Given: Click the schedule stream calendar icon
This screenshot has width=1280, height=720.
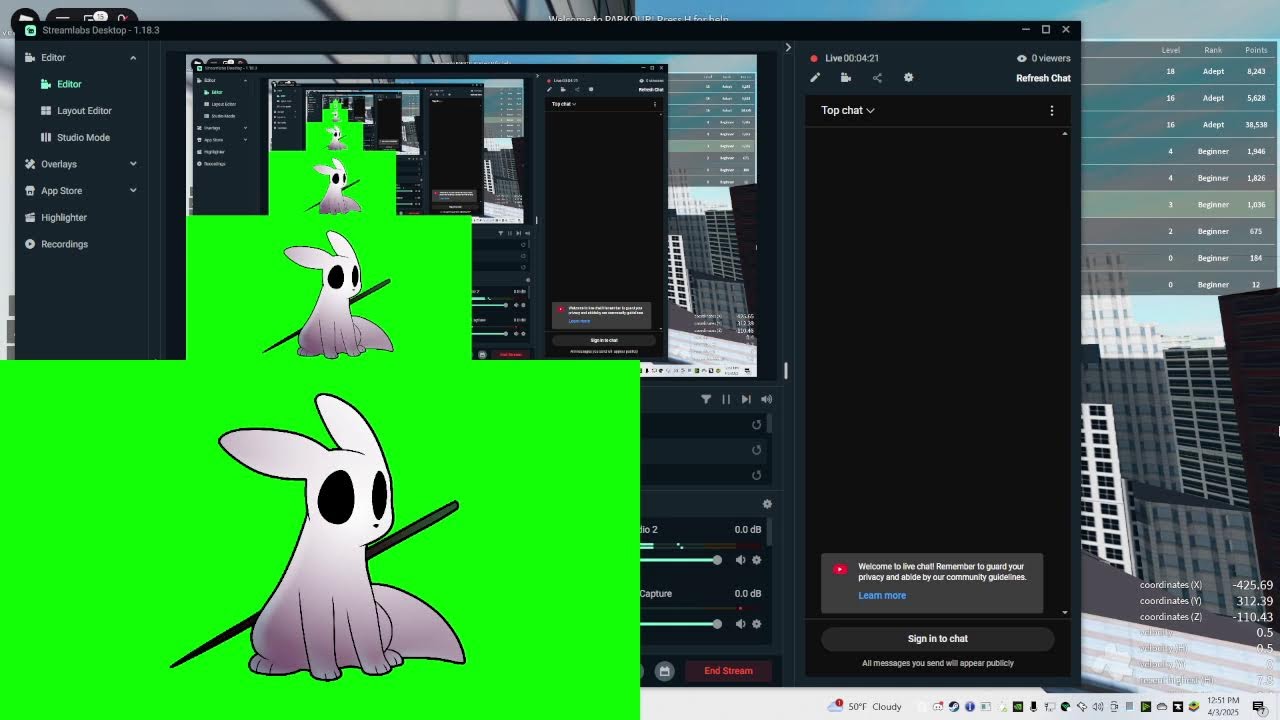Looking at the screenshot, I should click(664, 671).
